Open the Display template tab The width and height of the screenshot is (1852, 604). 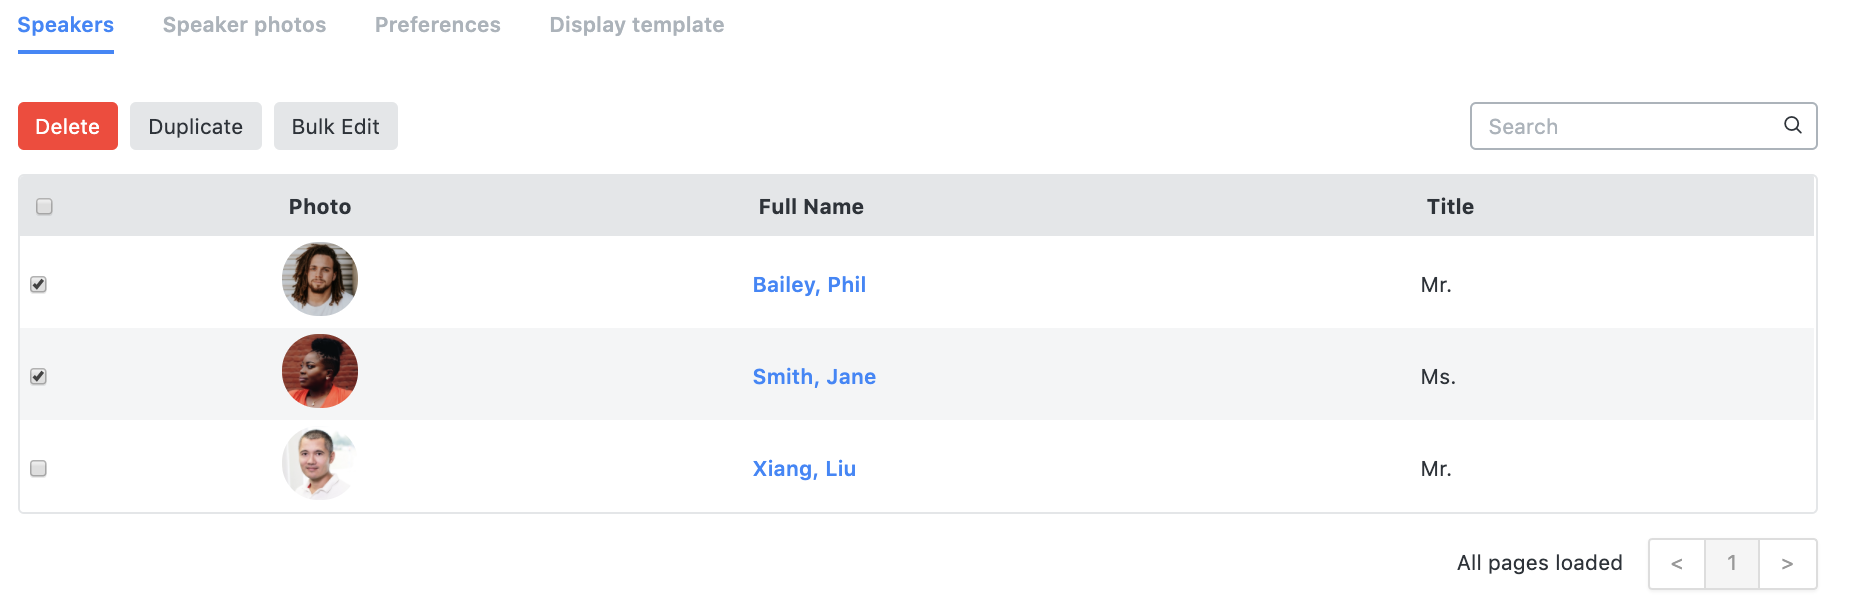pos(637,25)
